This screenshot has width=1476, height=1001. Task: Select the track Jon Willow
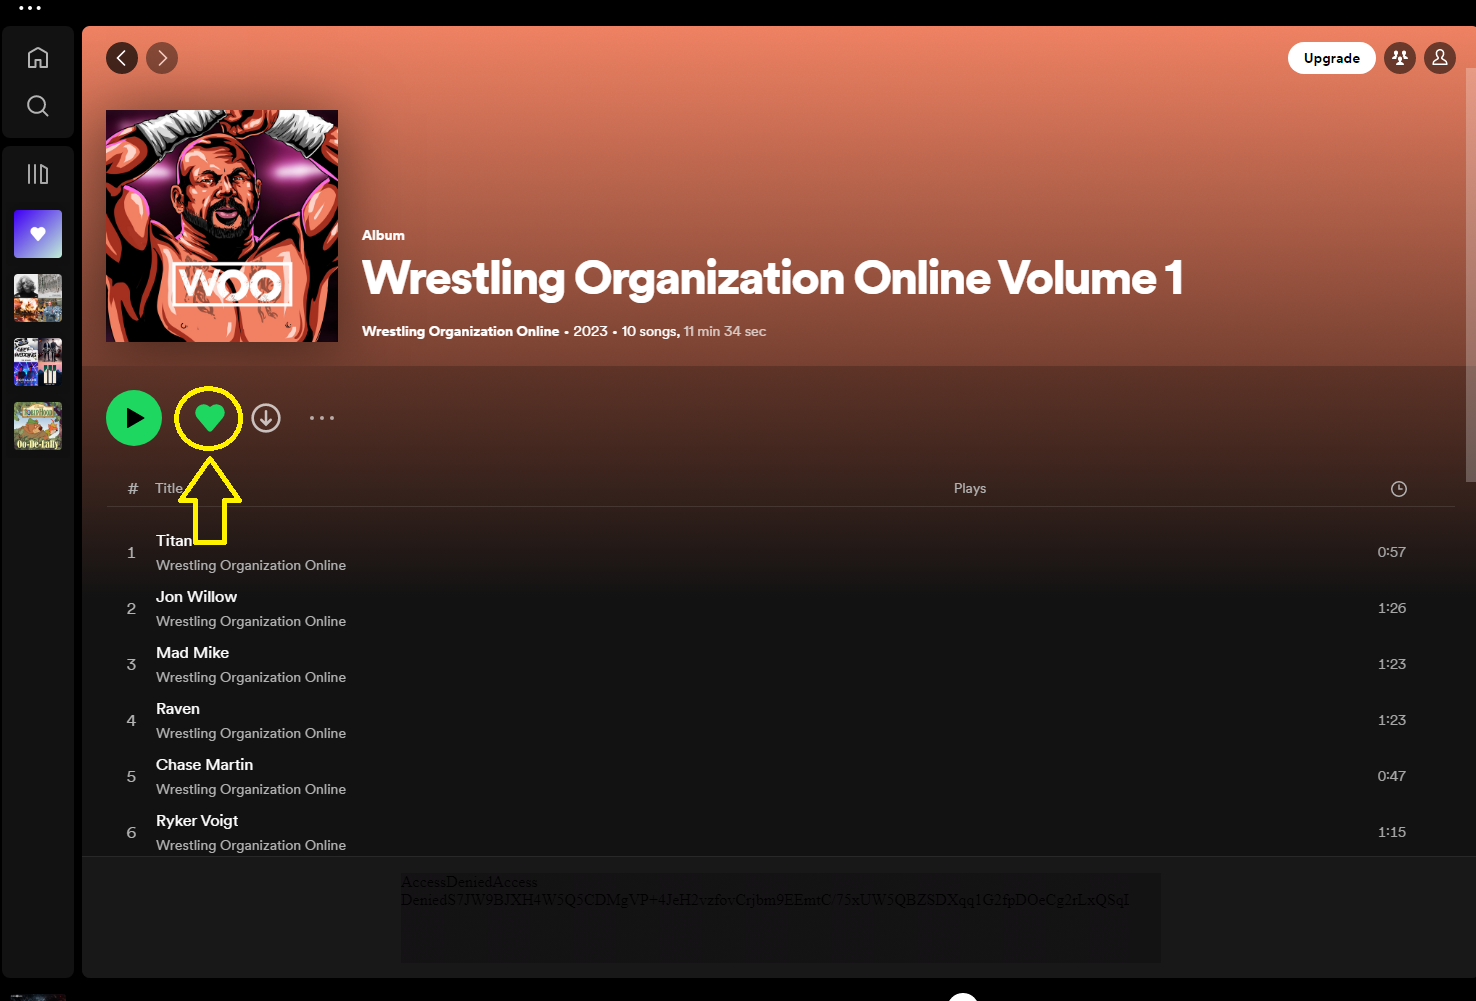coord(196,596)
